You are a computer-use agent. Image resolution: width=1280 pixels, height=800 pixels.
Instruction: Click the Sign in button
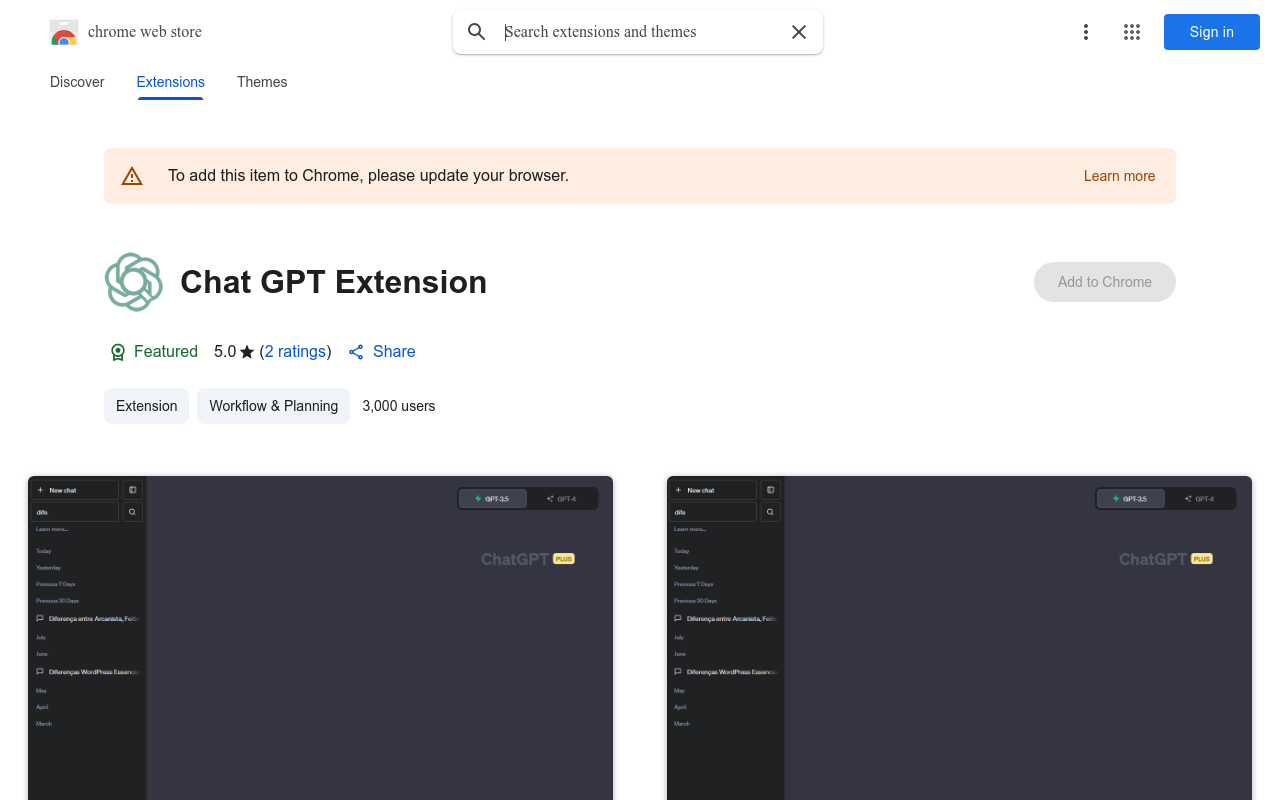point(1212,32)
